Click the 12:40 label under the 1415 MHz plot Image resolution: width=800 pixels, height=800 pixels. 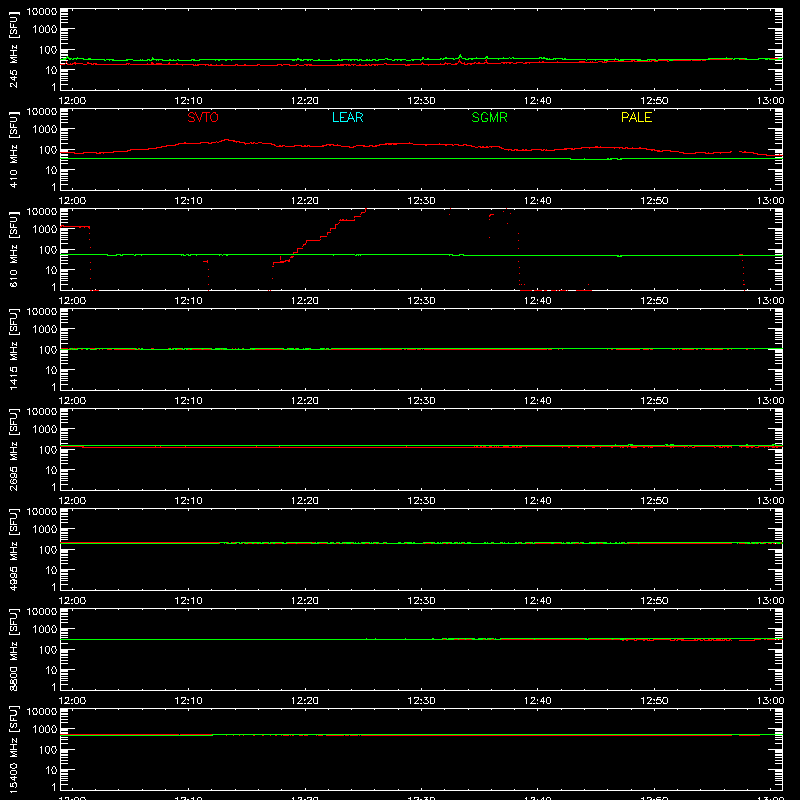pos(537,401)
